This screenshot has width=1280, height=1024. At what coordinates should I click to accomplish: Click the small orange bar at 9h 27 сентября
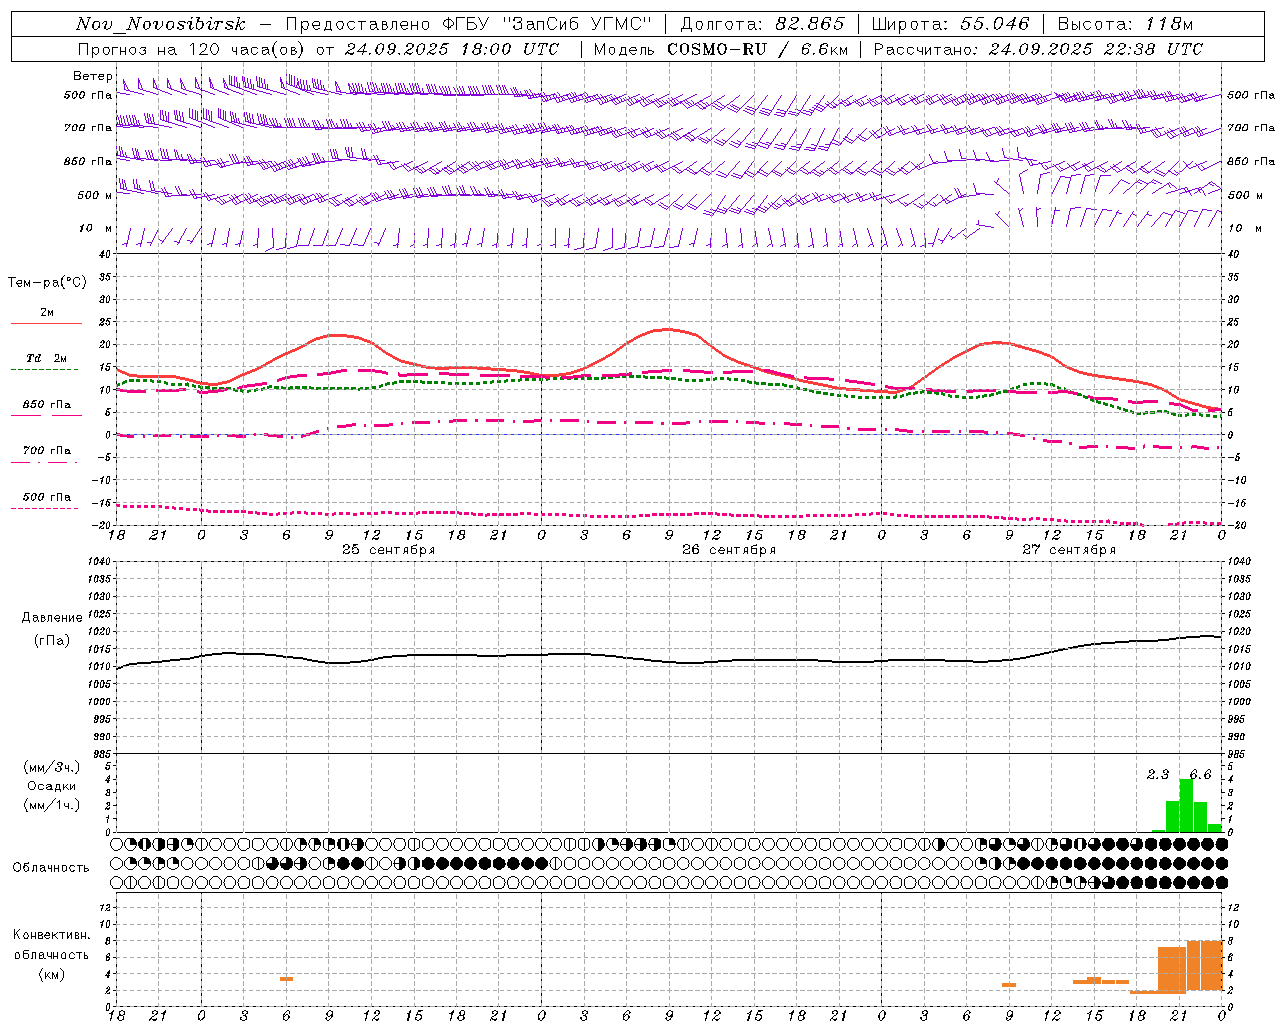tap(1009, 985)
